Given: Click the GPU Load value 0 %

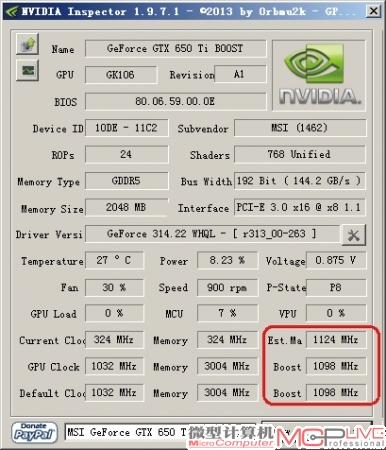Looking at the screenshot, I should [114, 313].
